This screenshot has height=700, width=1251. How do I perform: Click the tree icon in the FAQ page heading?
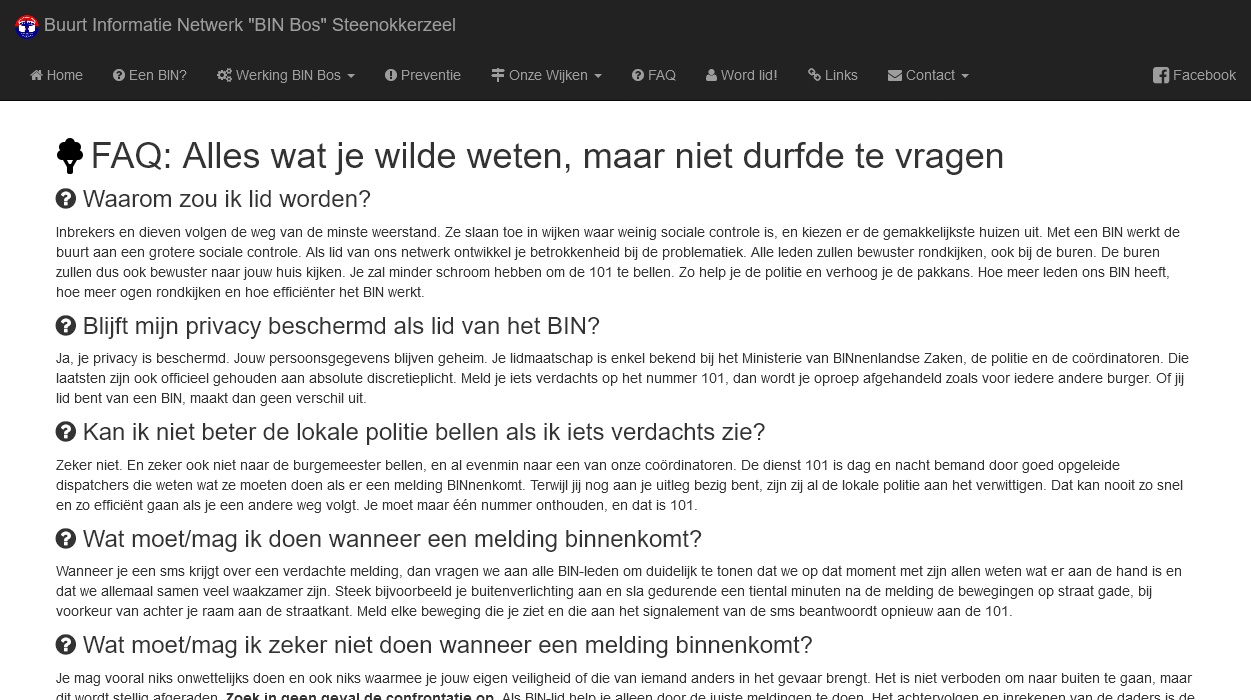(70, 156)
